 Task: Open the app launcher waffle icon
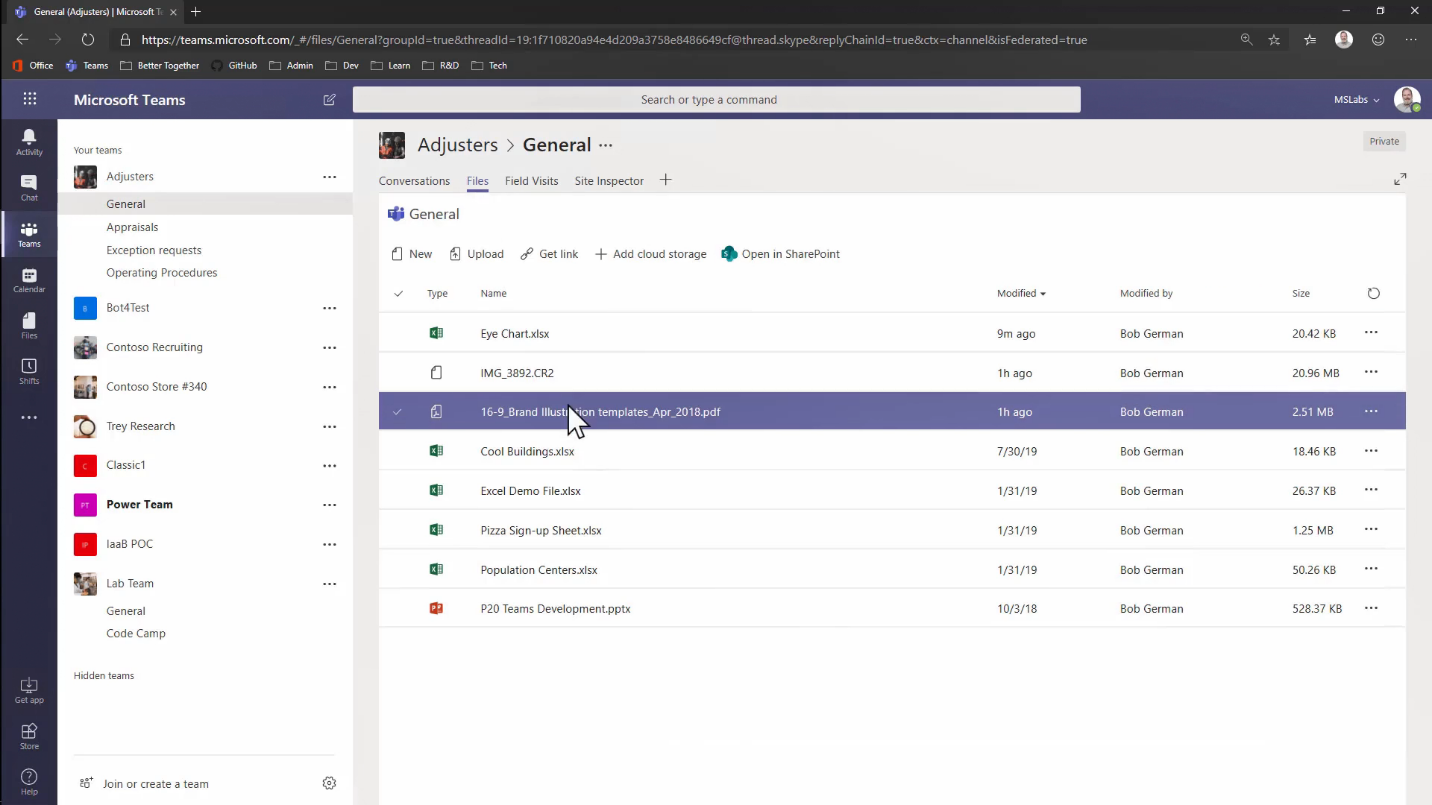[x=30, y=99]
